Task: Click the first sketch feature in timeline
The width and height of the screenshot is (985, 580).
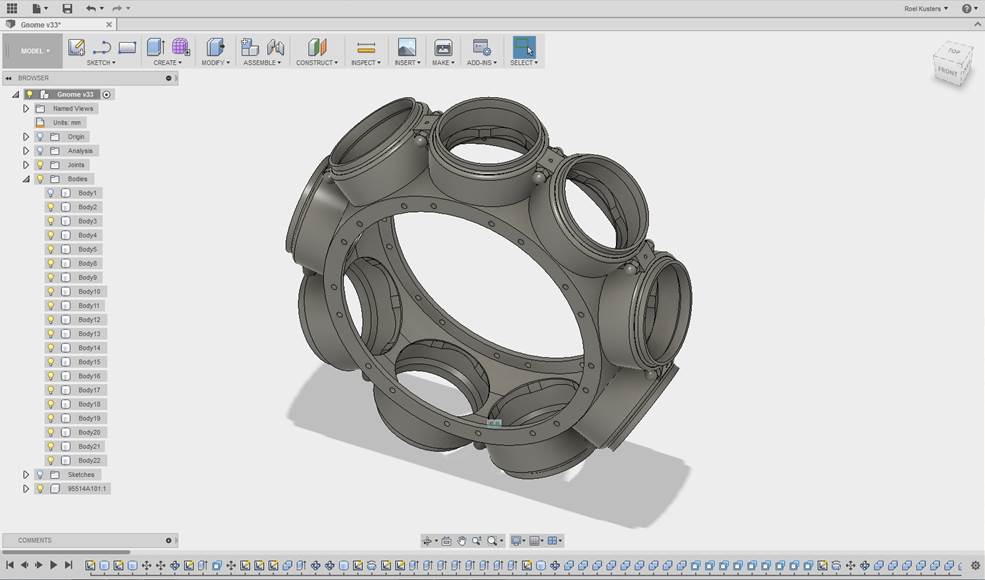Action: (90, 566)
